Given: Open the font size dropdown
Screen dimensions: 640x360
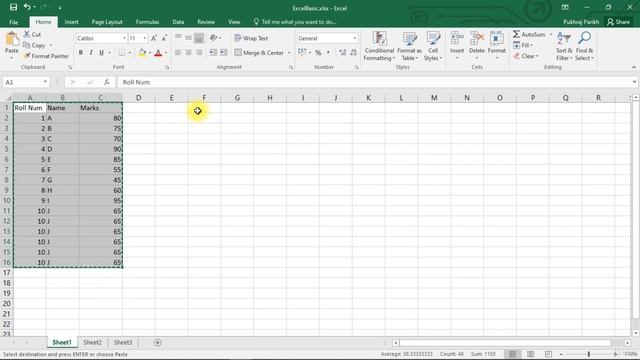Looking at the screenshot, I should [x=144, y=38].
